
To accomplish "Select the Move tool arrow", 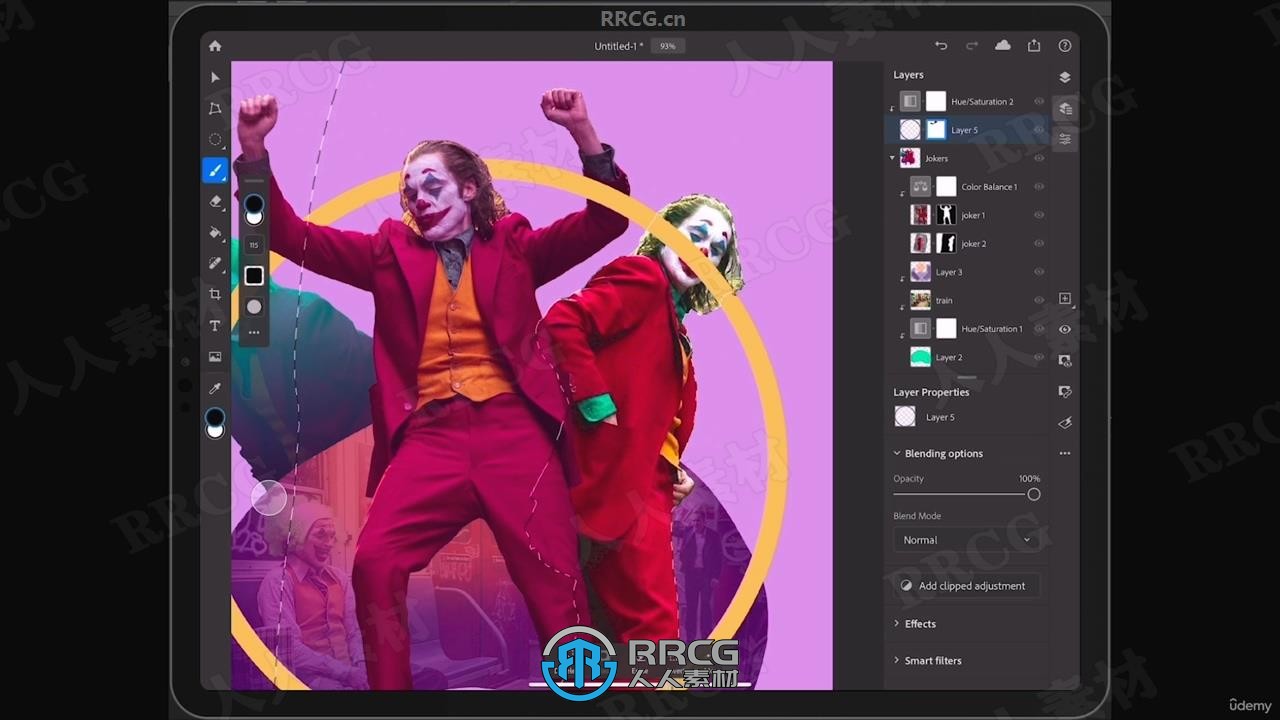I will click(x=215, y=77).
